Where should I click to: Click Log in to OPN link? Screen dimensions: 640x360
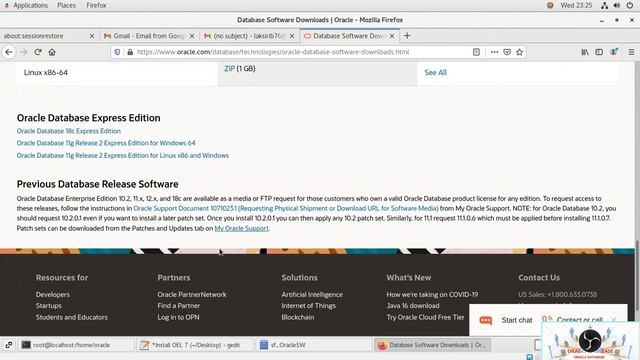click(x=178, y=317)
